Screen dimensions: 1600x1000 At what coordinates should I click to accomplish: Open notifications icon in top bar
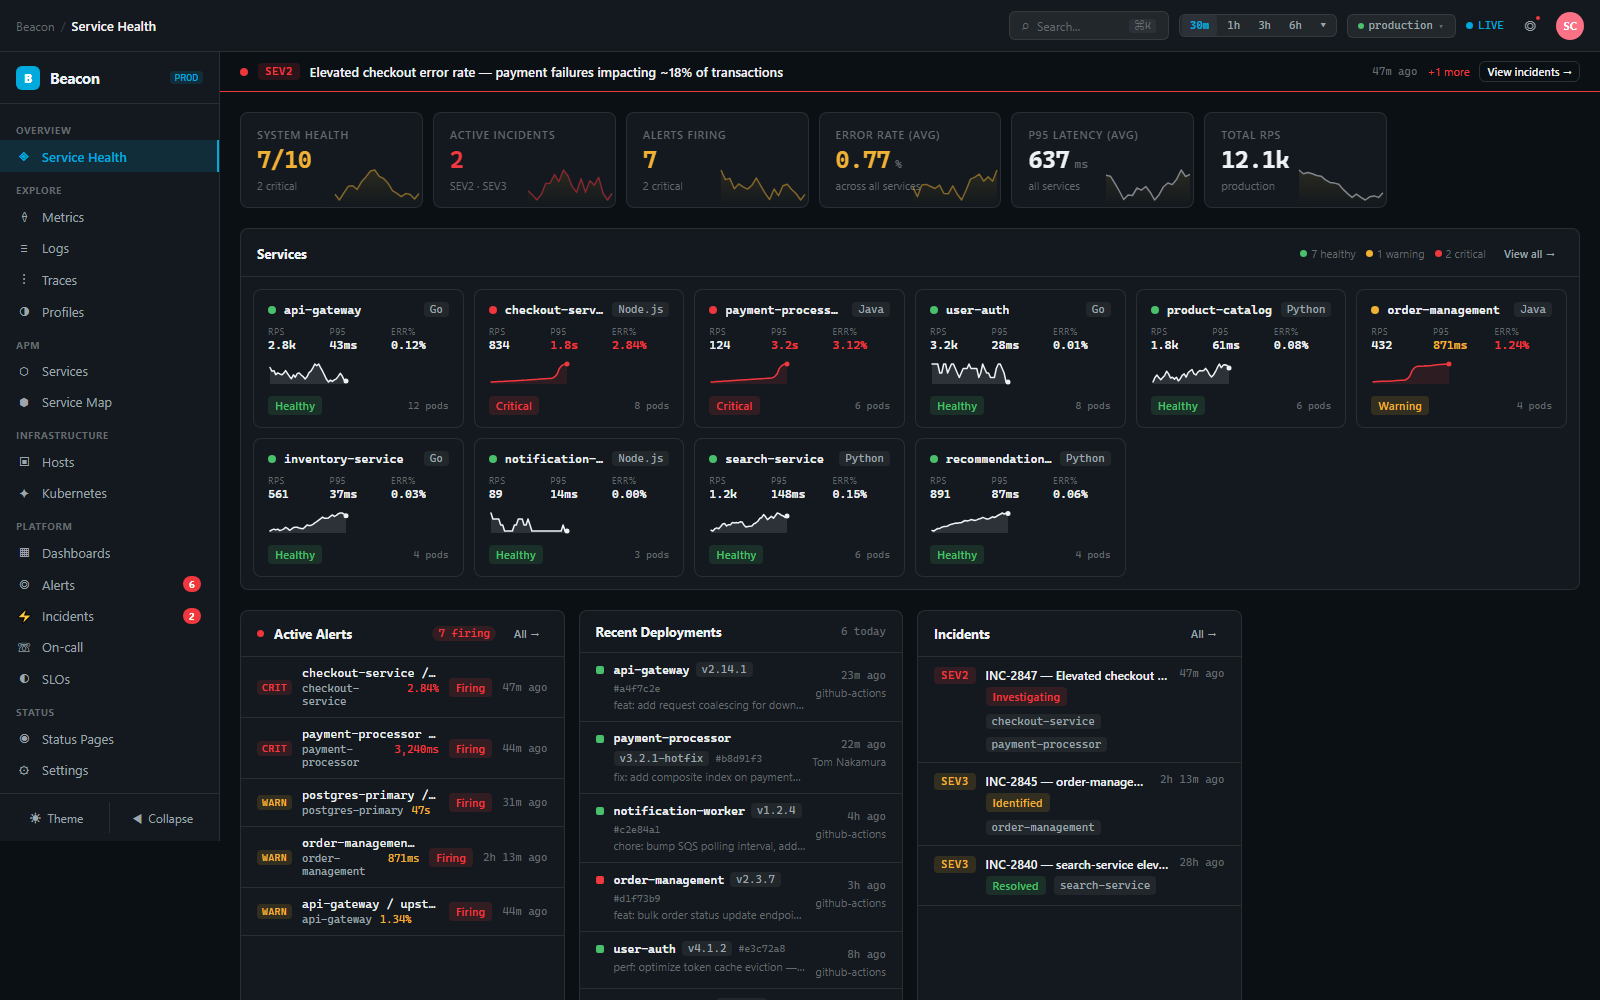[x=1530, y=26]
